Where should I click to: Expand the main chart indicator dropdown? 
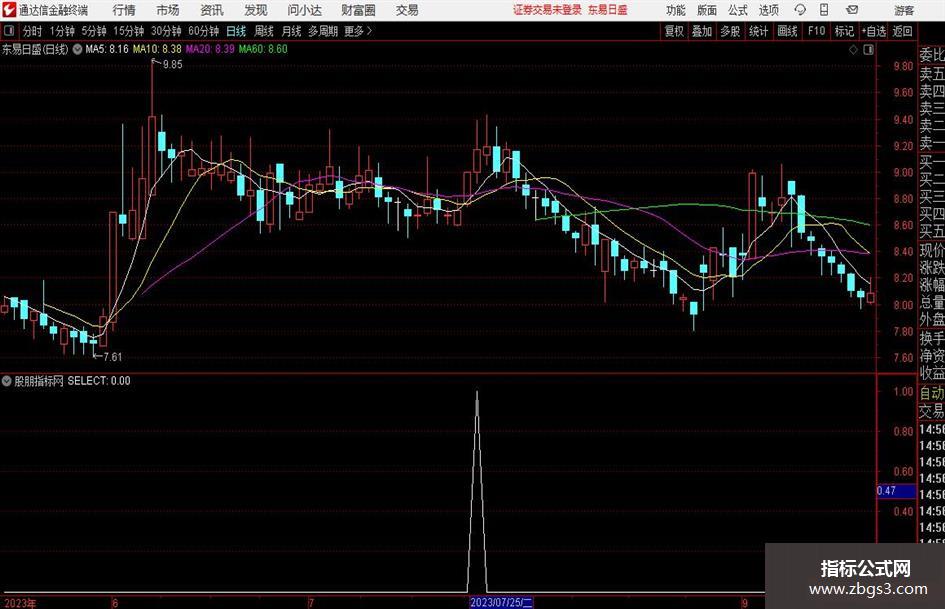pyautogui.click(x=77, y=49)
